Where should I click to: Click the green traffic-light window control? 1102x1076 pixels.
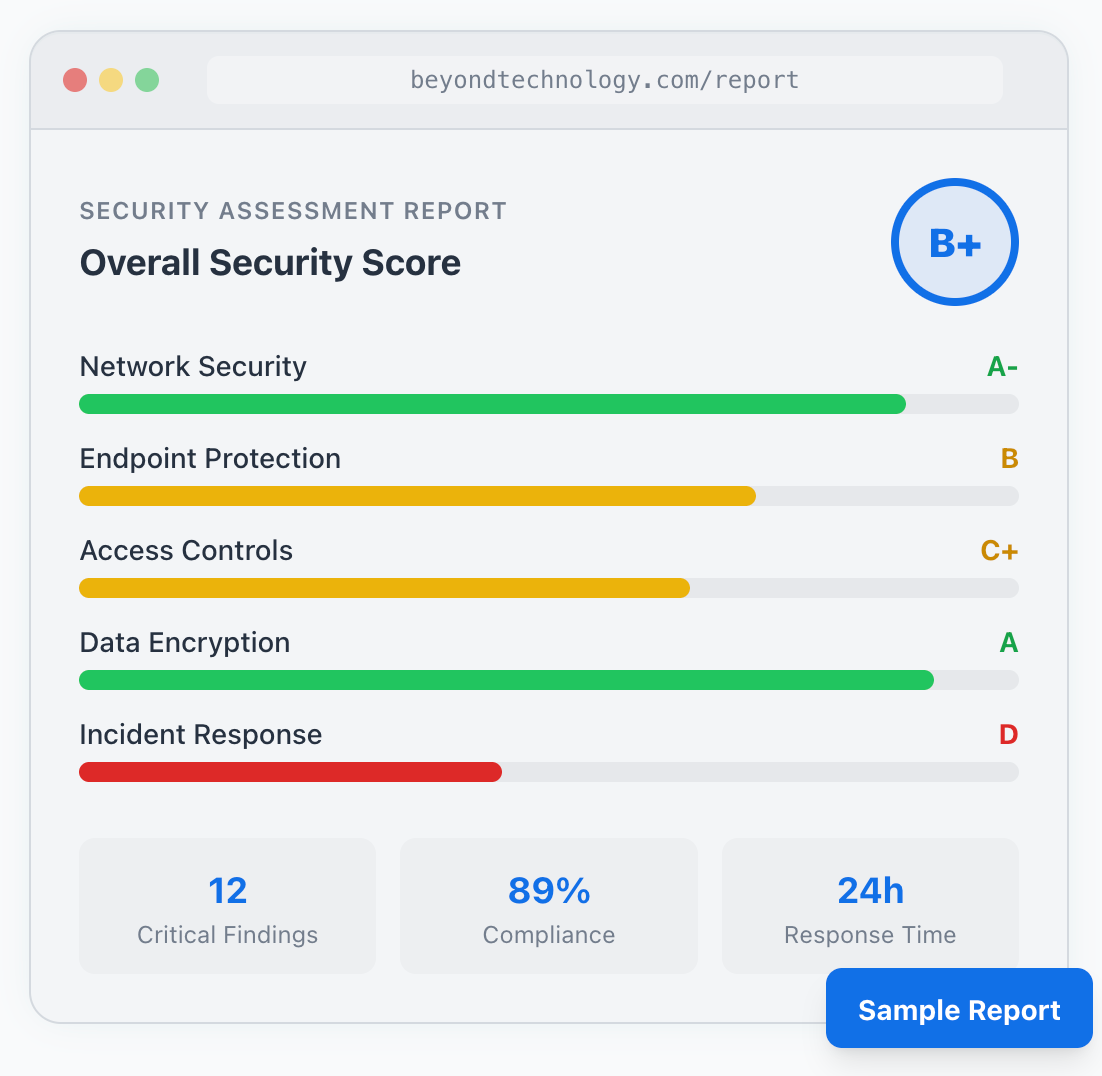tap(147, 80)
